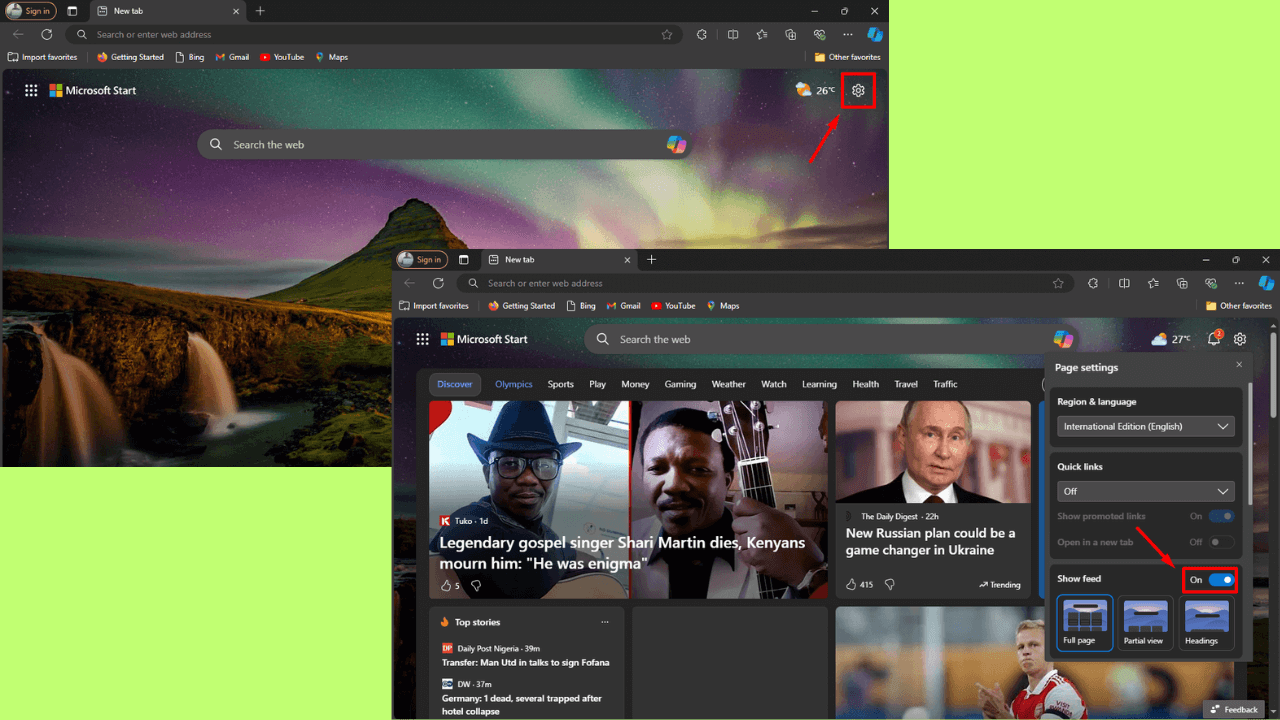Open Settings and more (…) in back window
This screenshot has height=720, width=1280.
[848, 34]
